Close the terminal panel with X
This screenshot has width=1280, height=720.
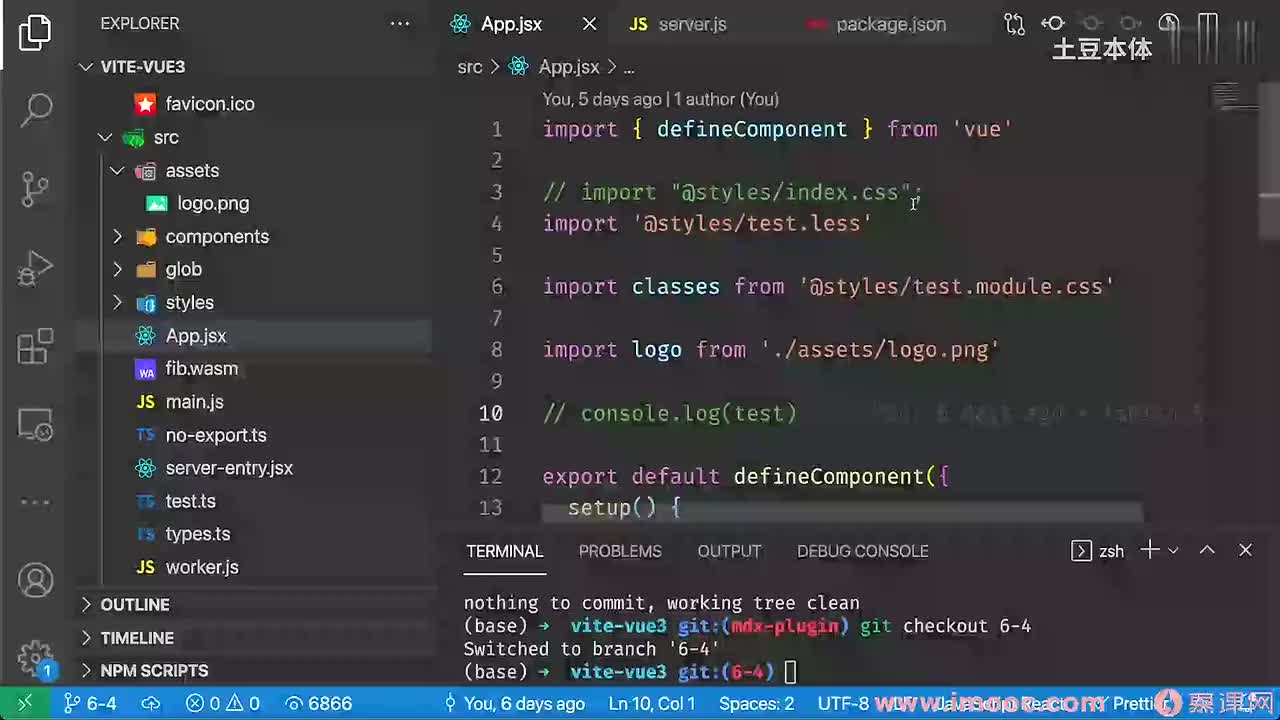coord(1245,550)
